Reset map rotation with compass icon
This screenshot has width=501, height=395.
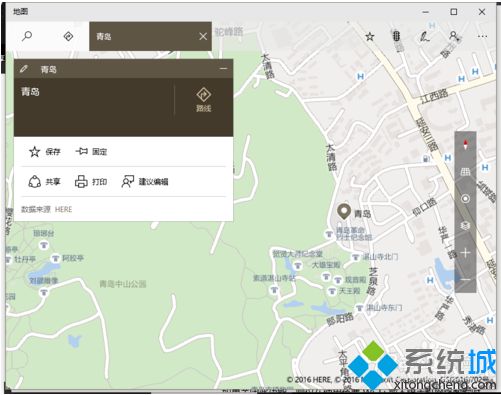click(465, 145)
